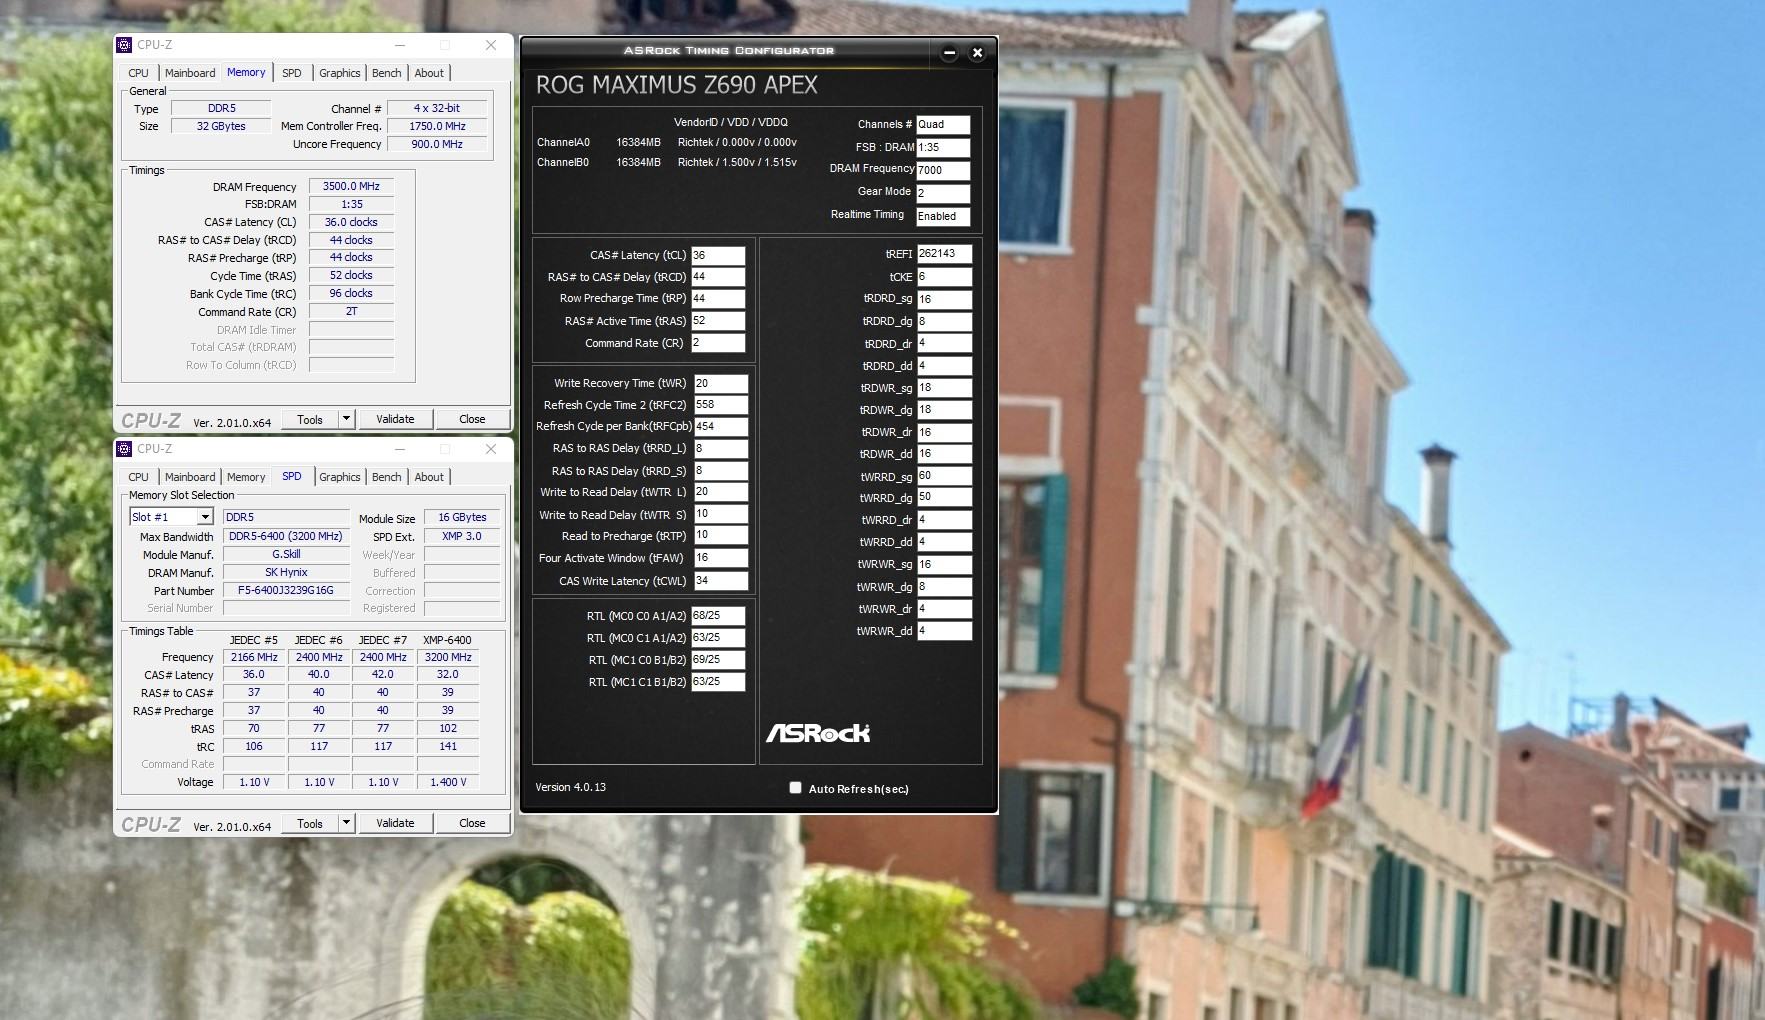
Task: Click the Max Bandwidth value DDR5-6400 (3200 MHz)
Action: tap(286, 536)
